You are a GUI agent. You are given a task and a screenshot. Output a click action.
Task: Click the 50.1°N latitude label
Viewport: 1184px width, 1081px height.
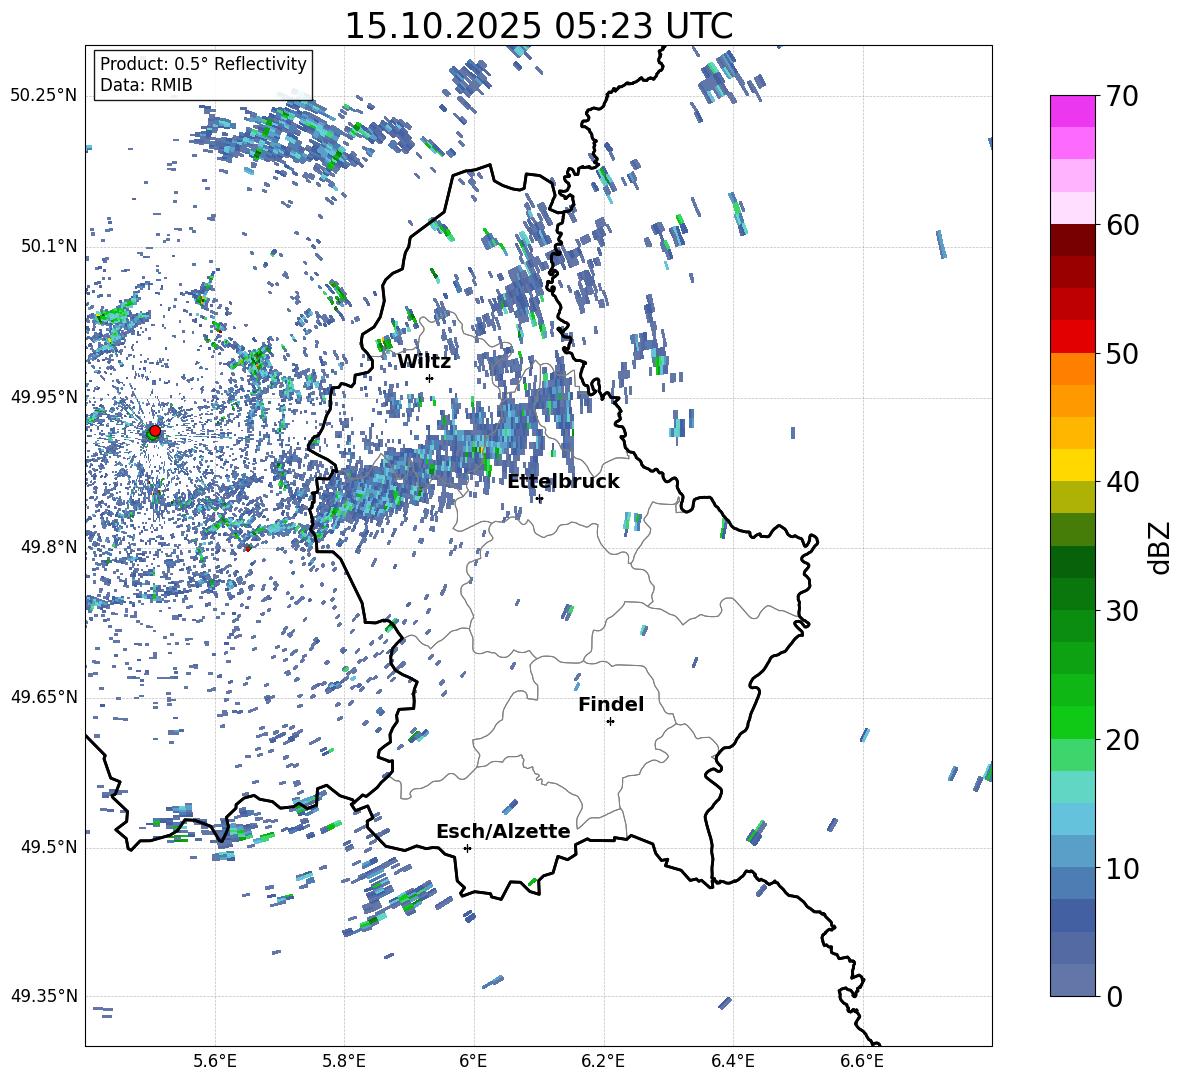[x=50, y=247]
